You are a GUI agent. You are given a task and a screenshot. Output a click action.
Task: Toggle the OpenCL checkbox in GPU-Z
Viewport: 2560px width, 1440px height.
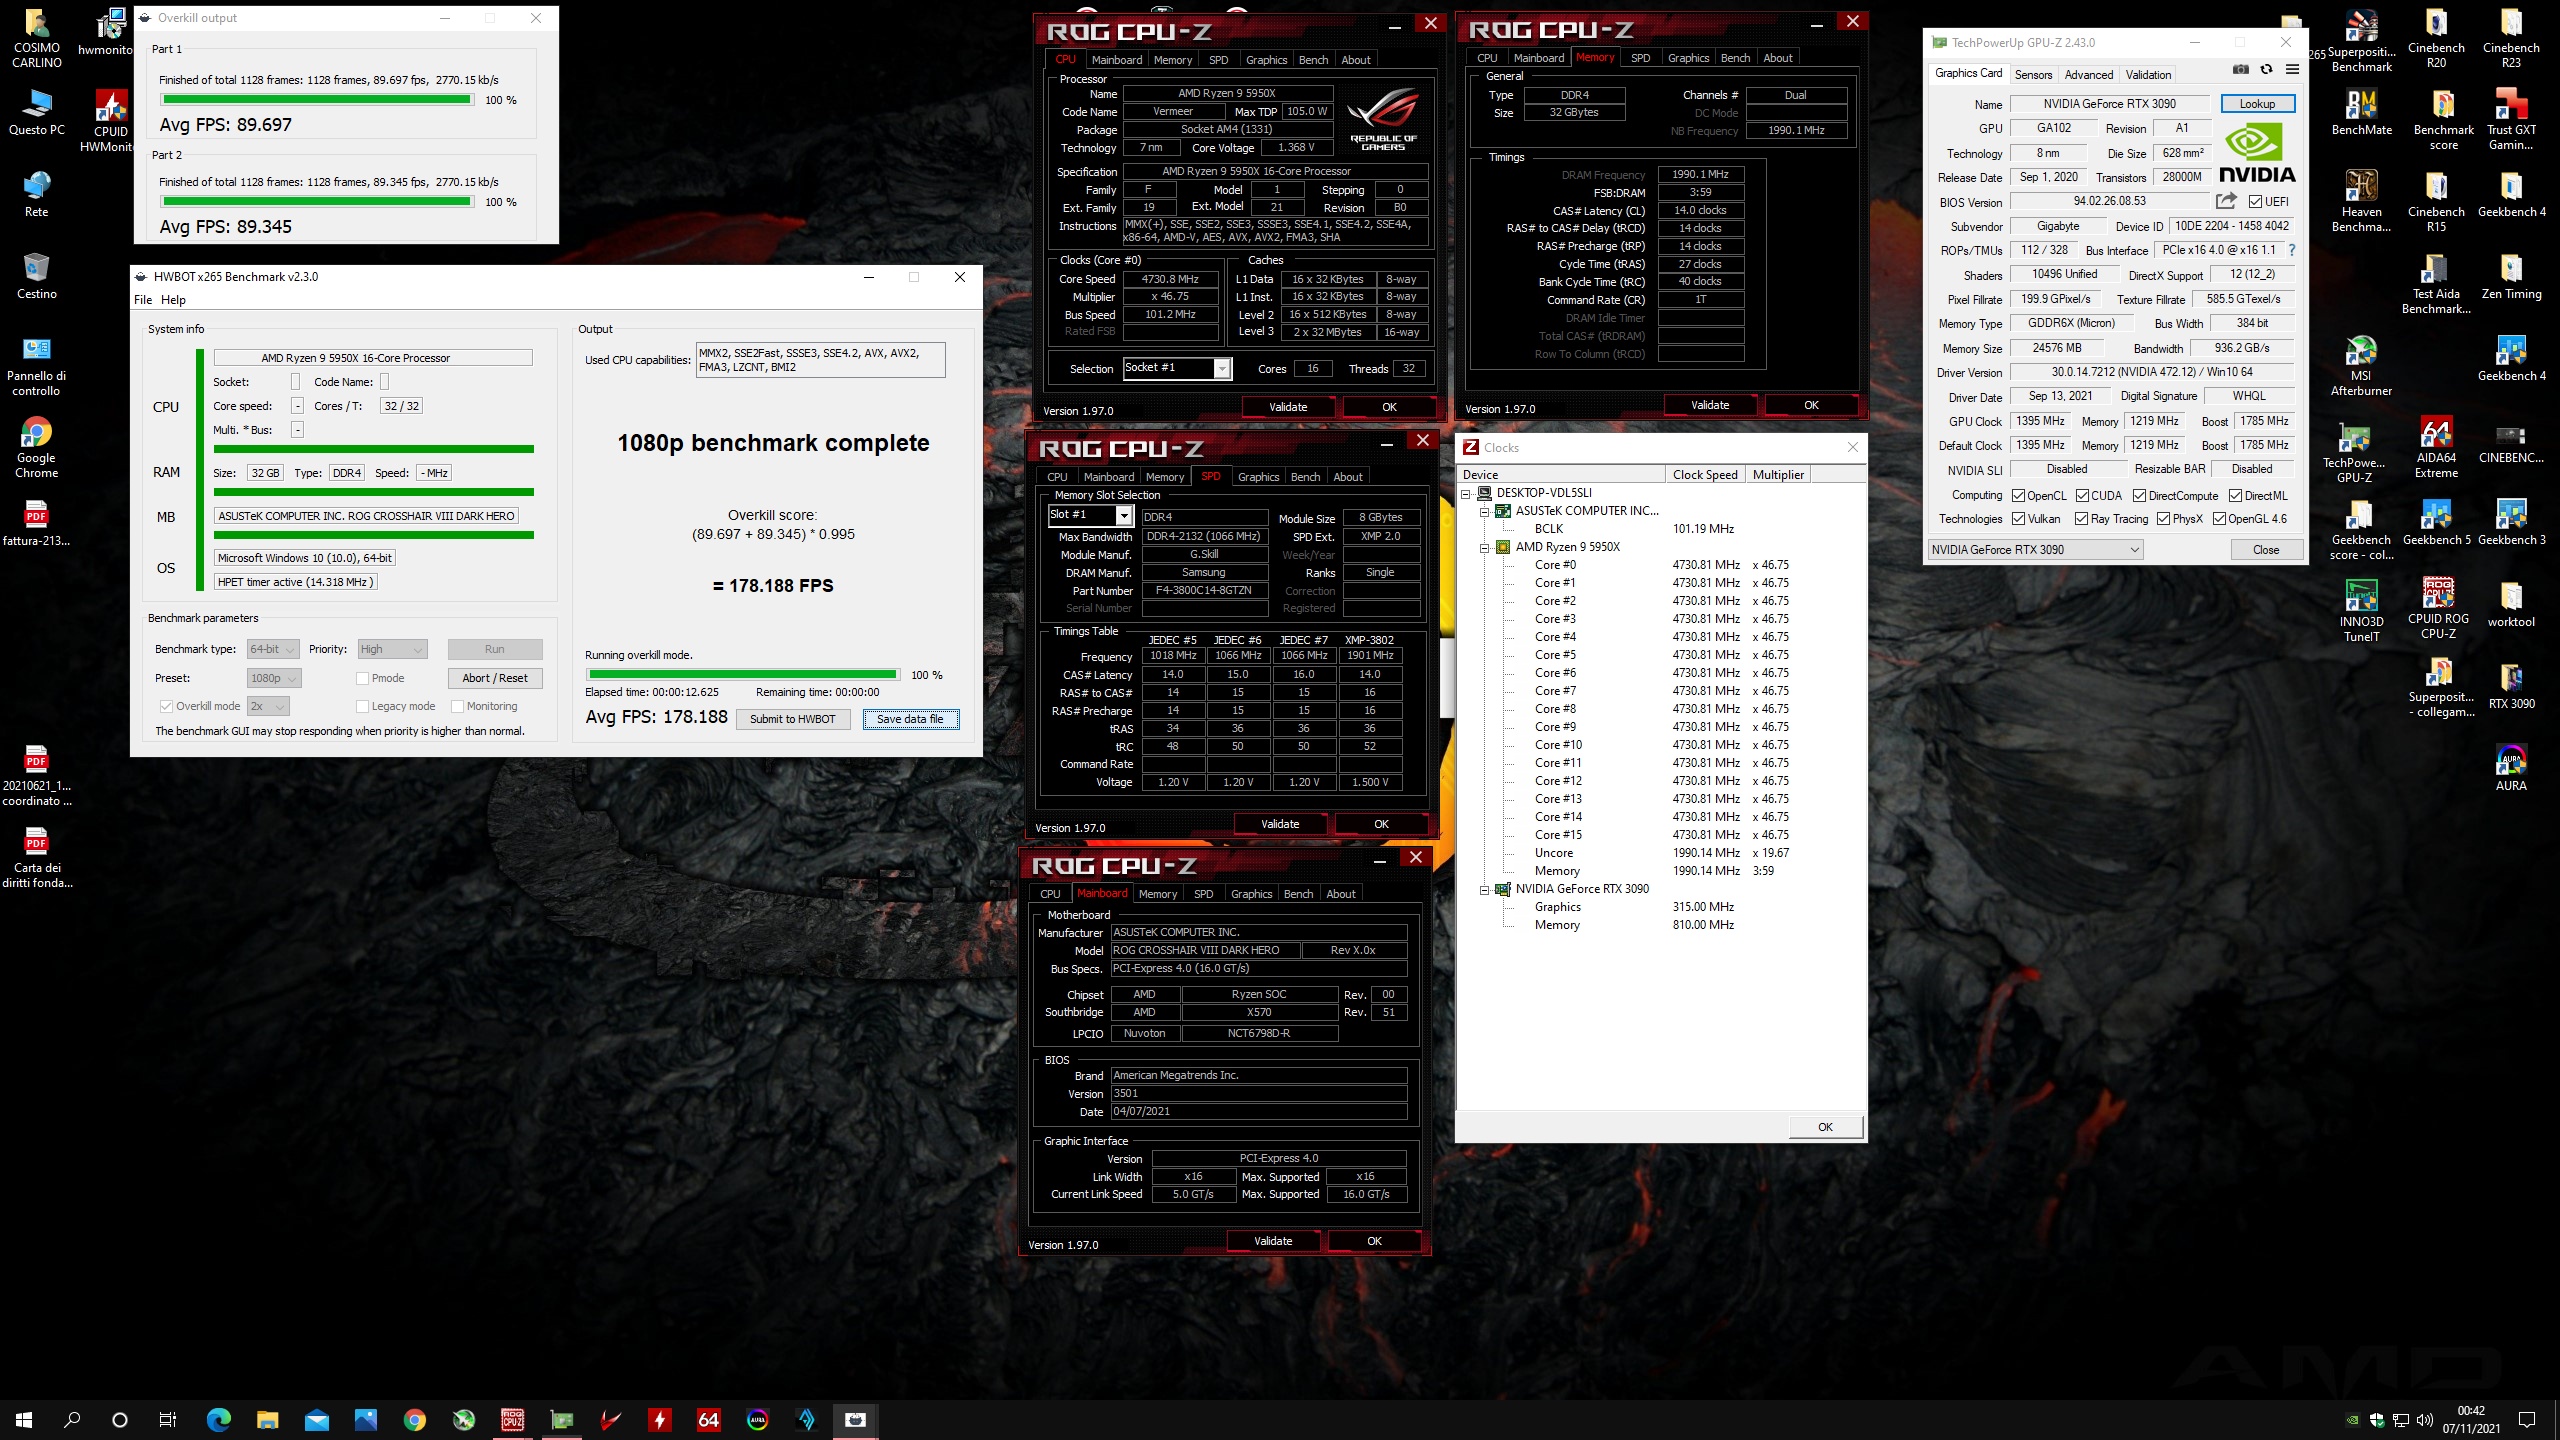tap(2018, 495)
